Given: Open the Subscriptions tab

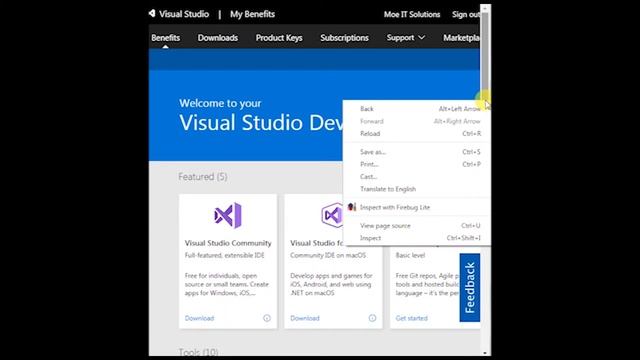Looking at the screenshot, I should click(344, 38).
